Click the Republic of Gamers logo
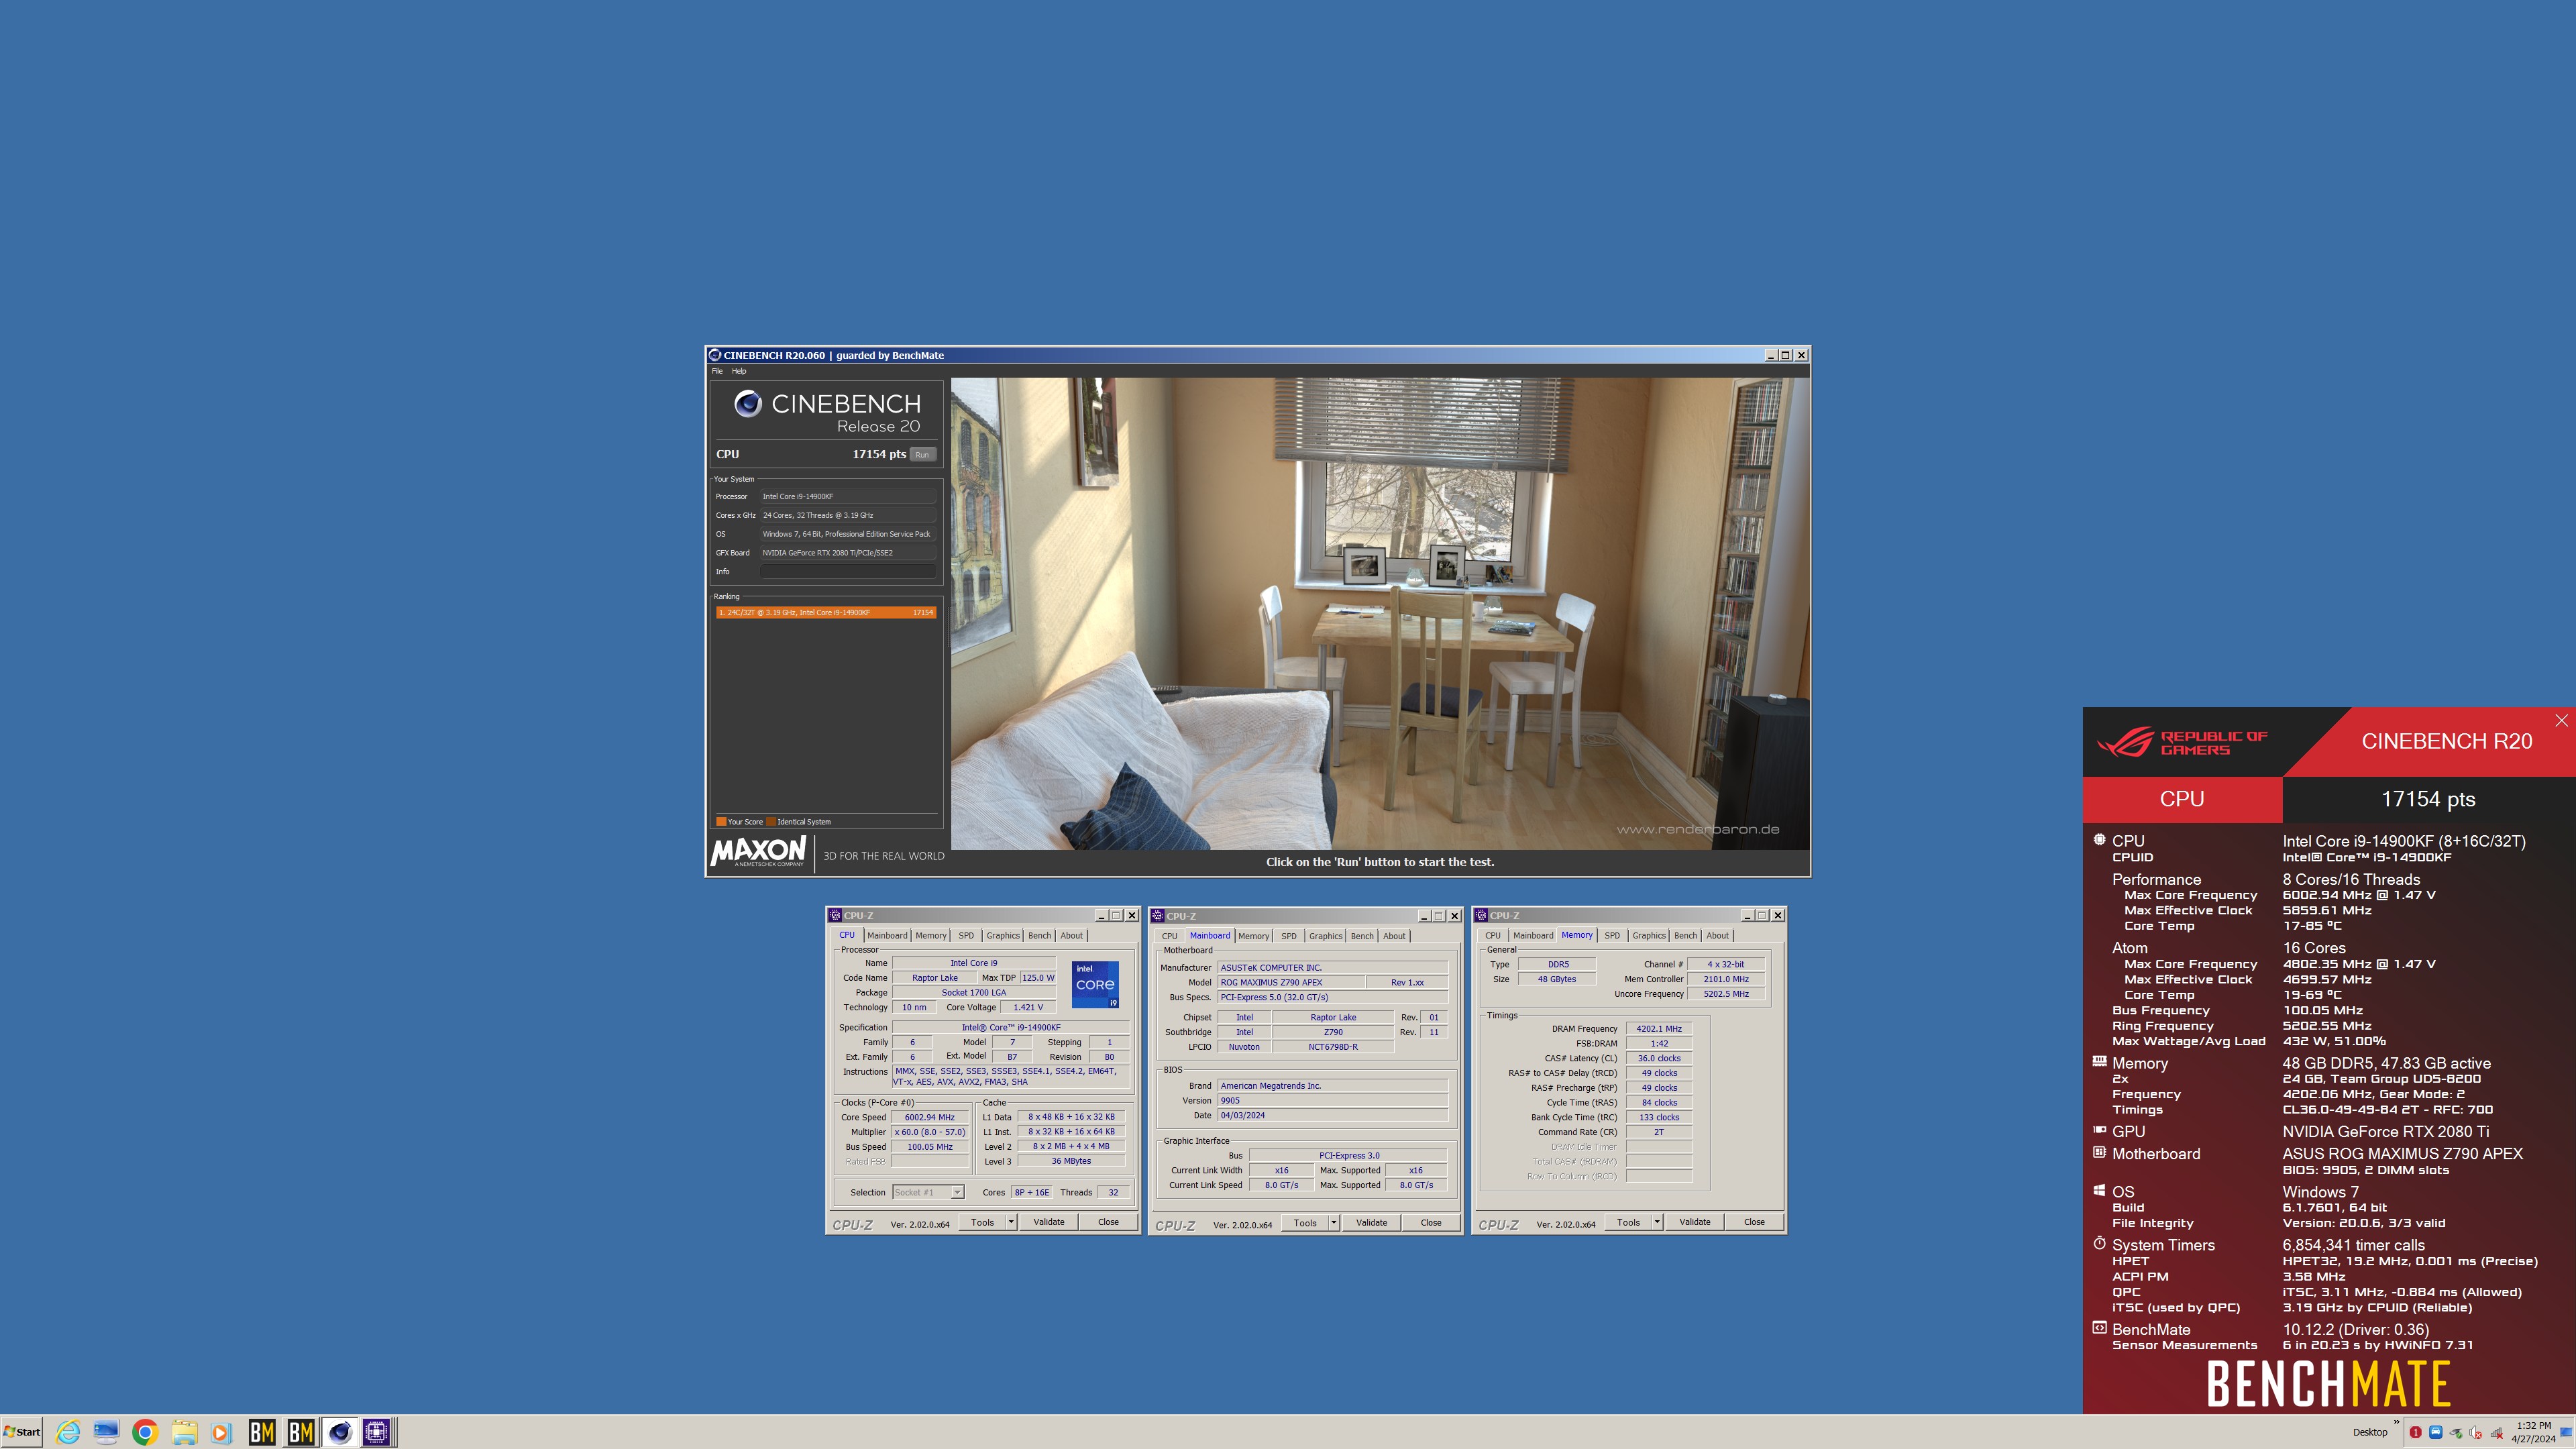This screenshot has width=2576, height=1449. pyautogui.click(x=2182, y=742)
